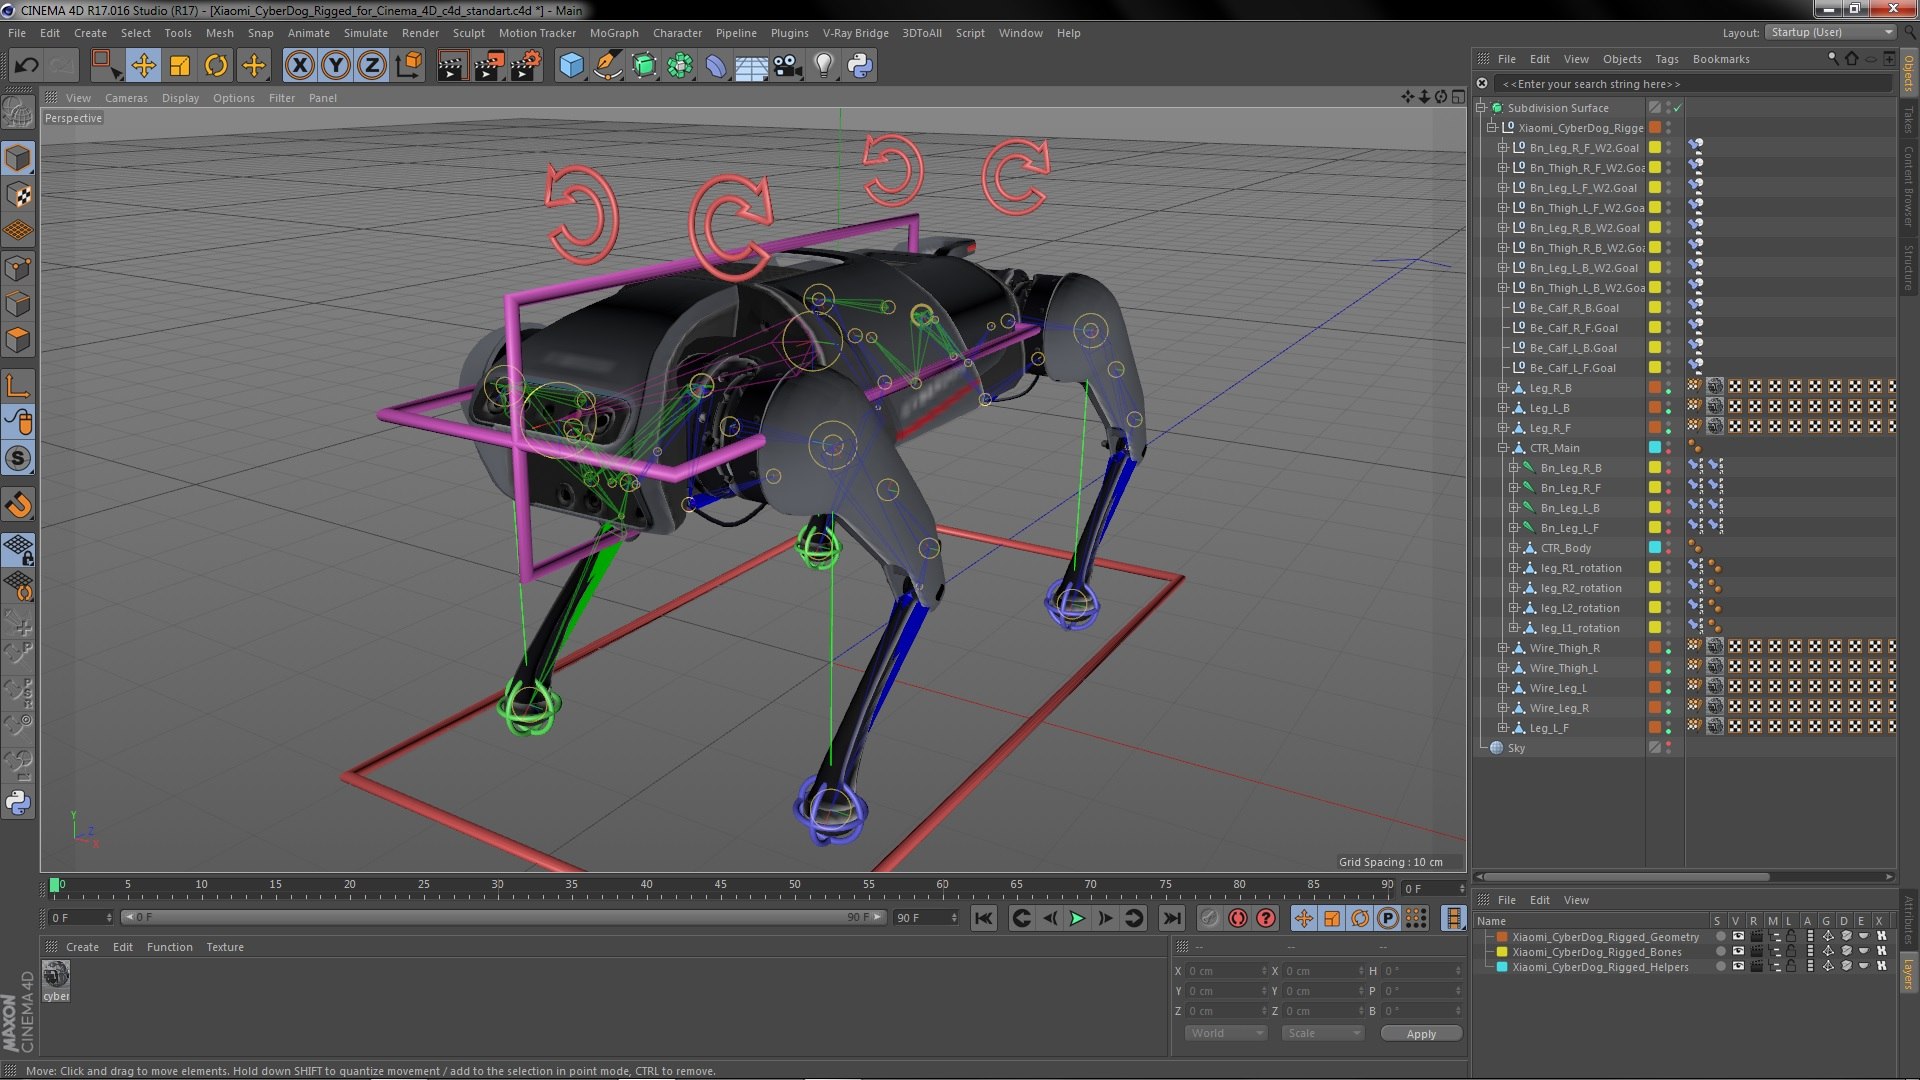Render the active view
Viewport: 1920px width, 1080px height.
[x=452, y=66]
